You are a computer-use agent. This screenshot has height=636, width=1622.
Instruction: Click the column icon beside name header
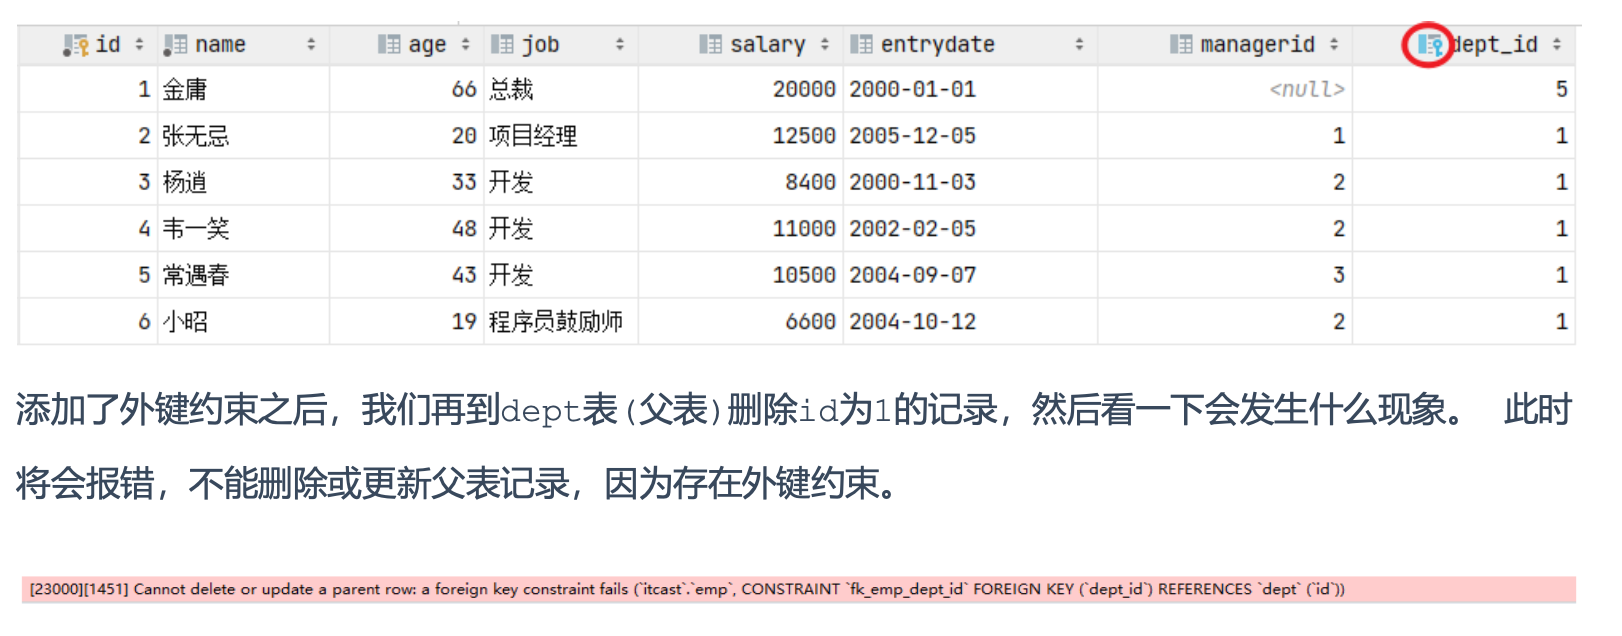pyautogui.click(x=175, y=45)
